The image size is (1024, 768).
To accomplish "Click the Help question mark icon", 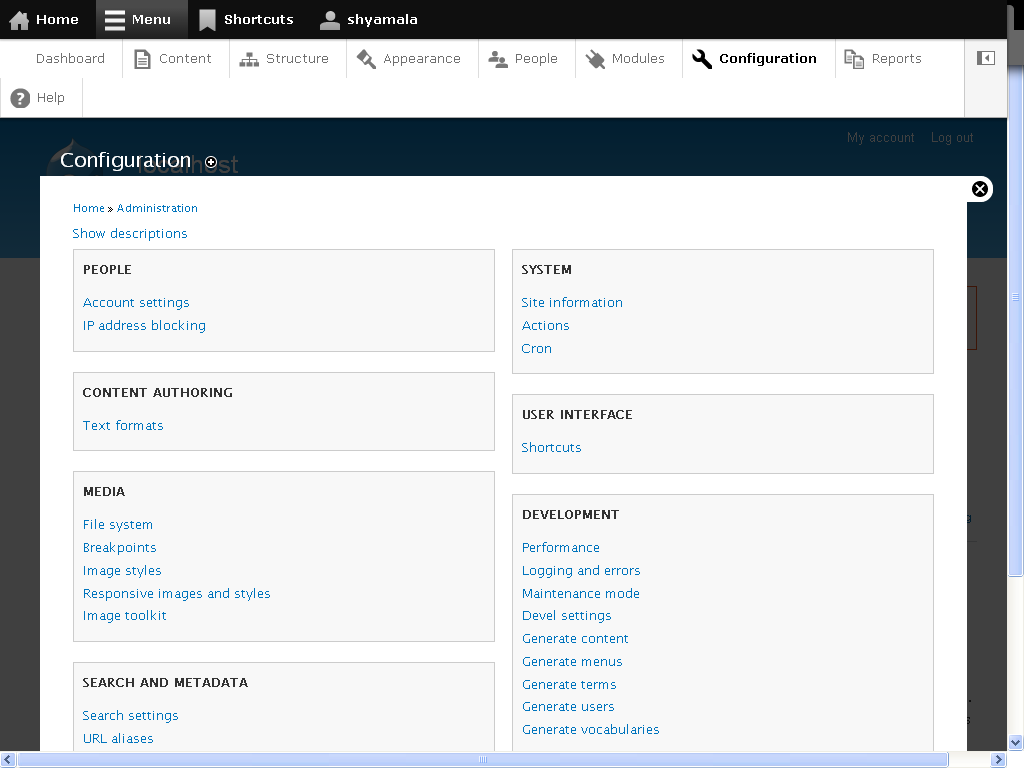I will [19, 97].
